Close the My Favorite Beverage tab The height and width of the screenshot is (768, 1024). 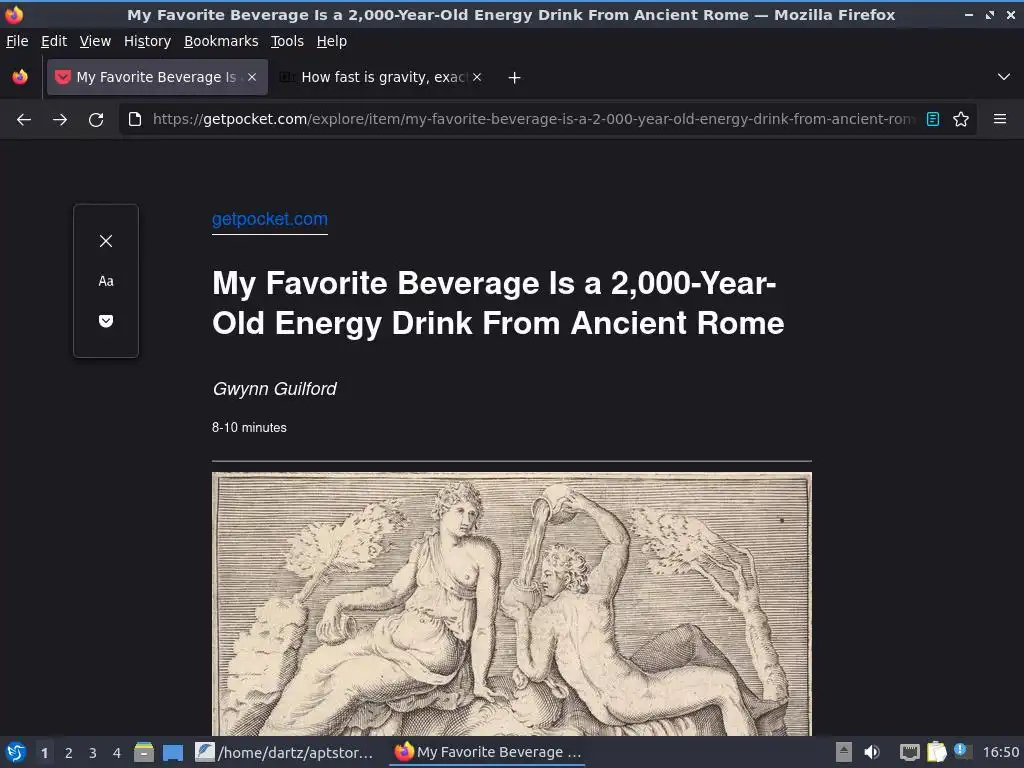pos(252,77)
